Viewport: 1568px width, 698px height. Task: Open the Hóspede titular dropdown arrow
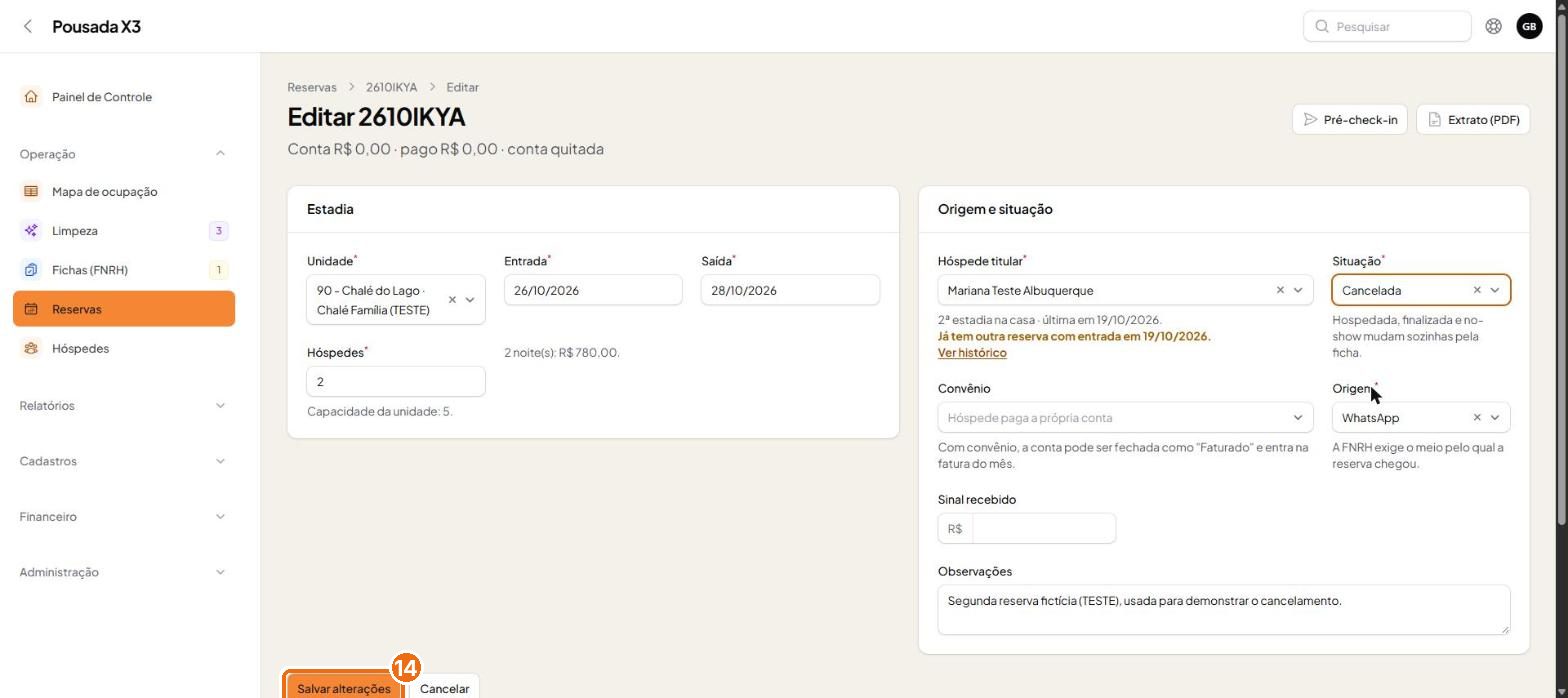(x=1298, y=290)
